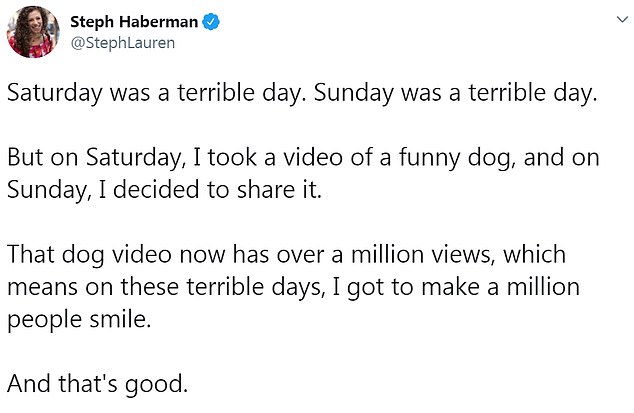Select the line starting 'But on Saturday'
The width and height of the screenshot is (634, 413).
[303, 158]
